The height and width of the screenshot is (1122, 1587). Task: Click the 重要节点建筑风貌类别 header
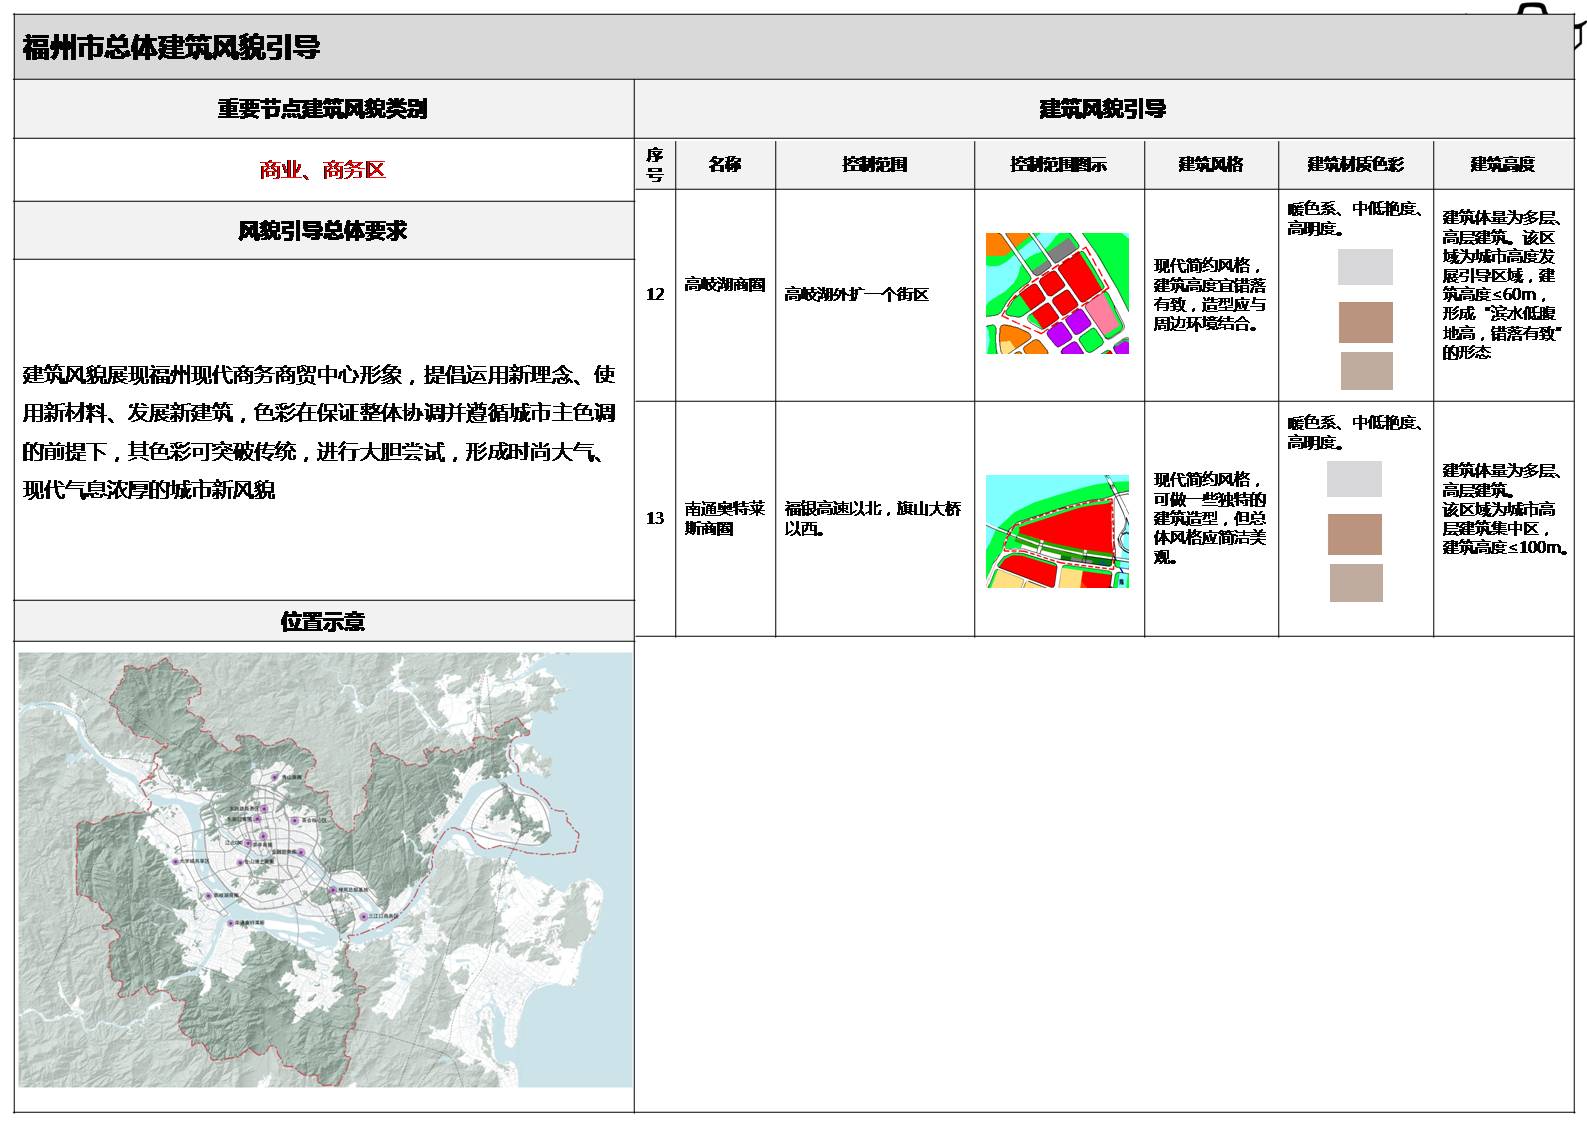[323, 109]
